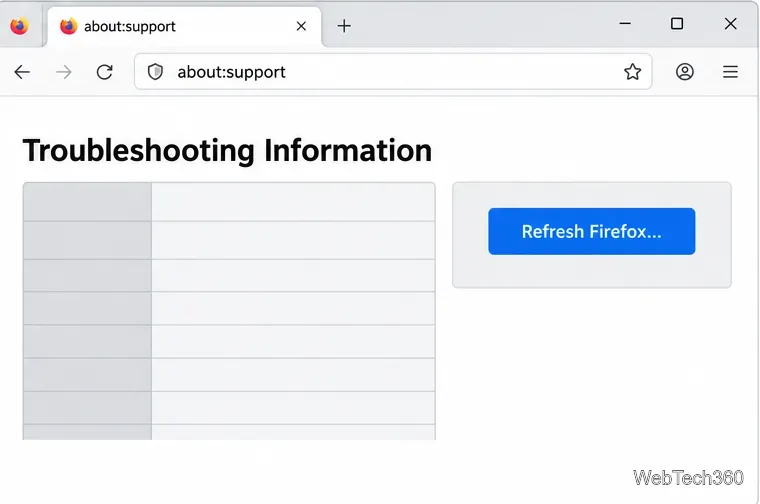Click the shield icon in address bar
This screenshot has height=504, width=760.
click(155, 72)
